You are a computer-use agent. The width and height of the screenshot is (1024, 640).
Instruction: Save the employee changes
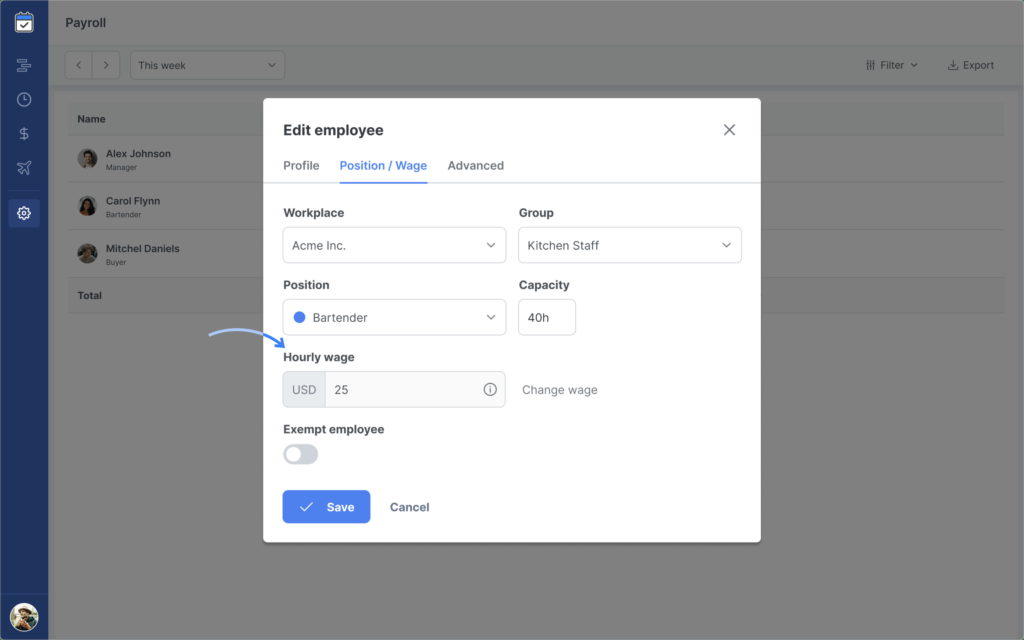tap(326, 507)
